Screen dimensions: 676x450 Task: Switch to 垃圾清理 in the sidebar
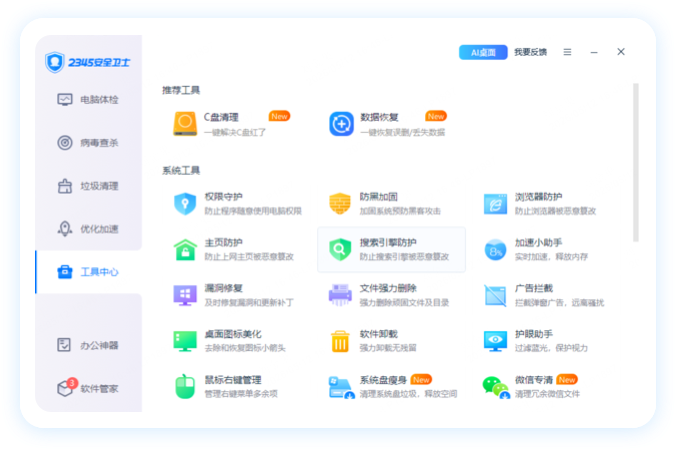pyautogui.click(x=89, y=186)
